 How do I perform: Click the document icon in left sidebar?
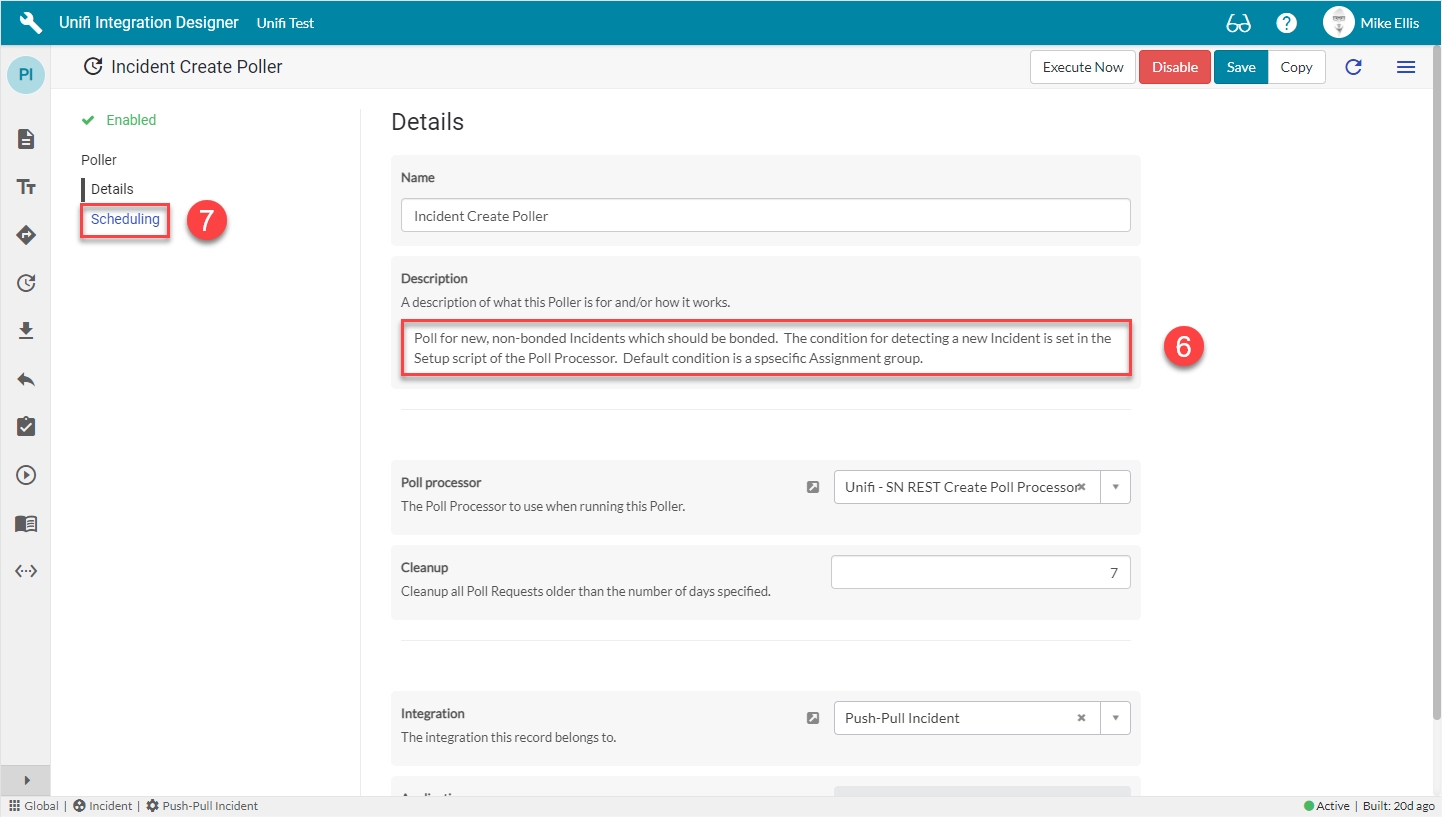pos(26,139)
